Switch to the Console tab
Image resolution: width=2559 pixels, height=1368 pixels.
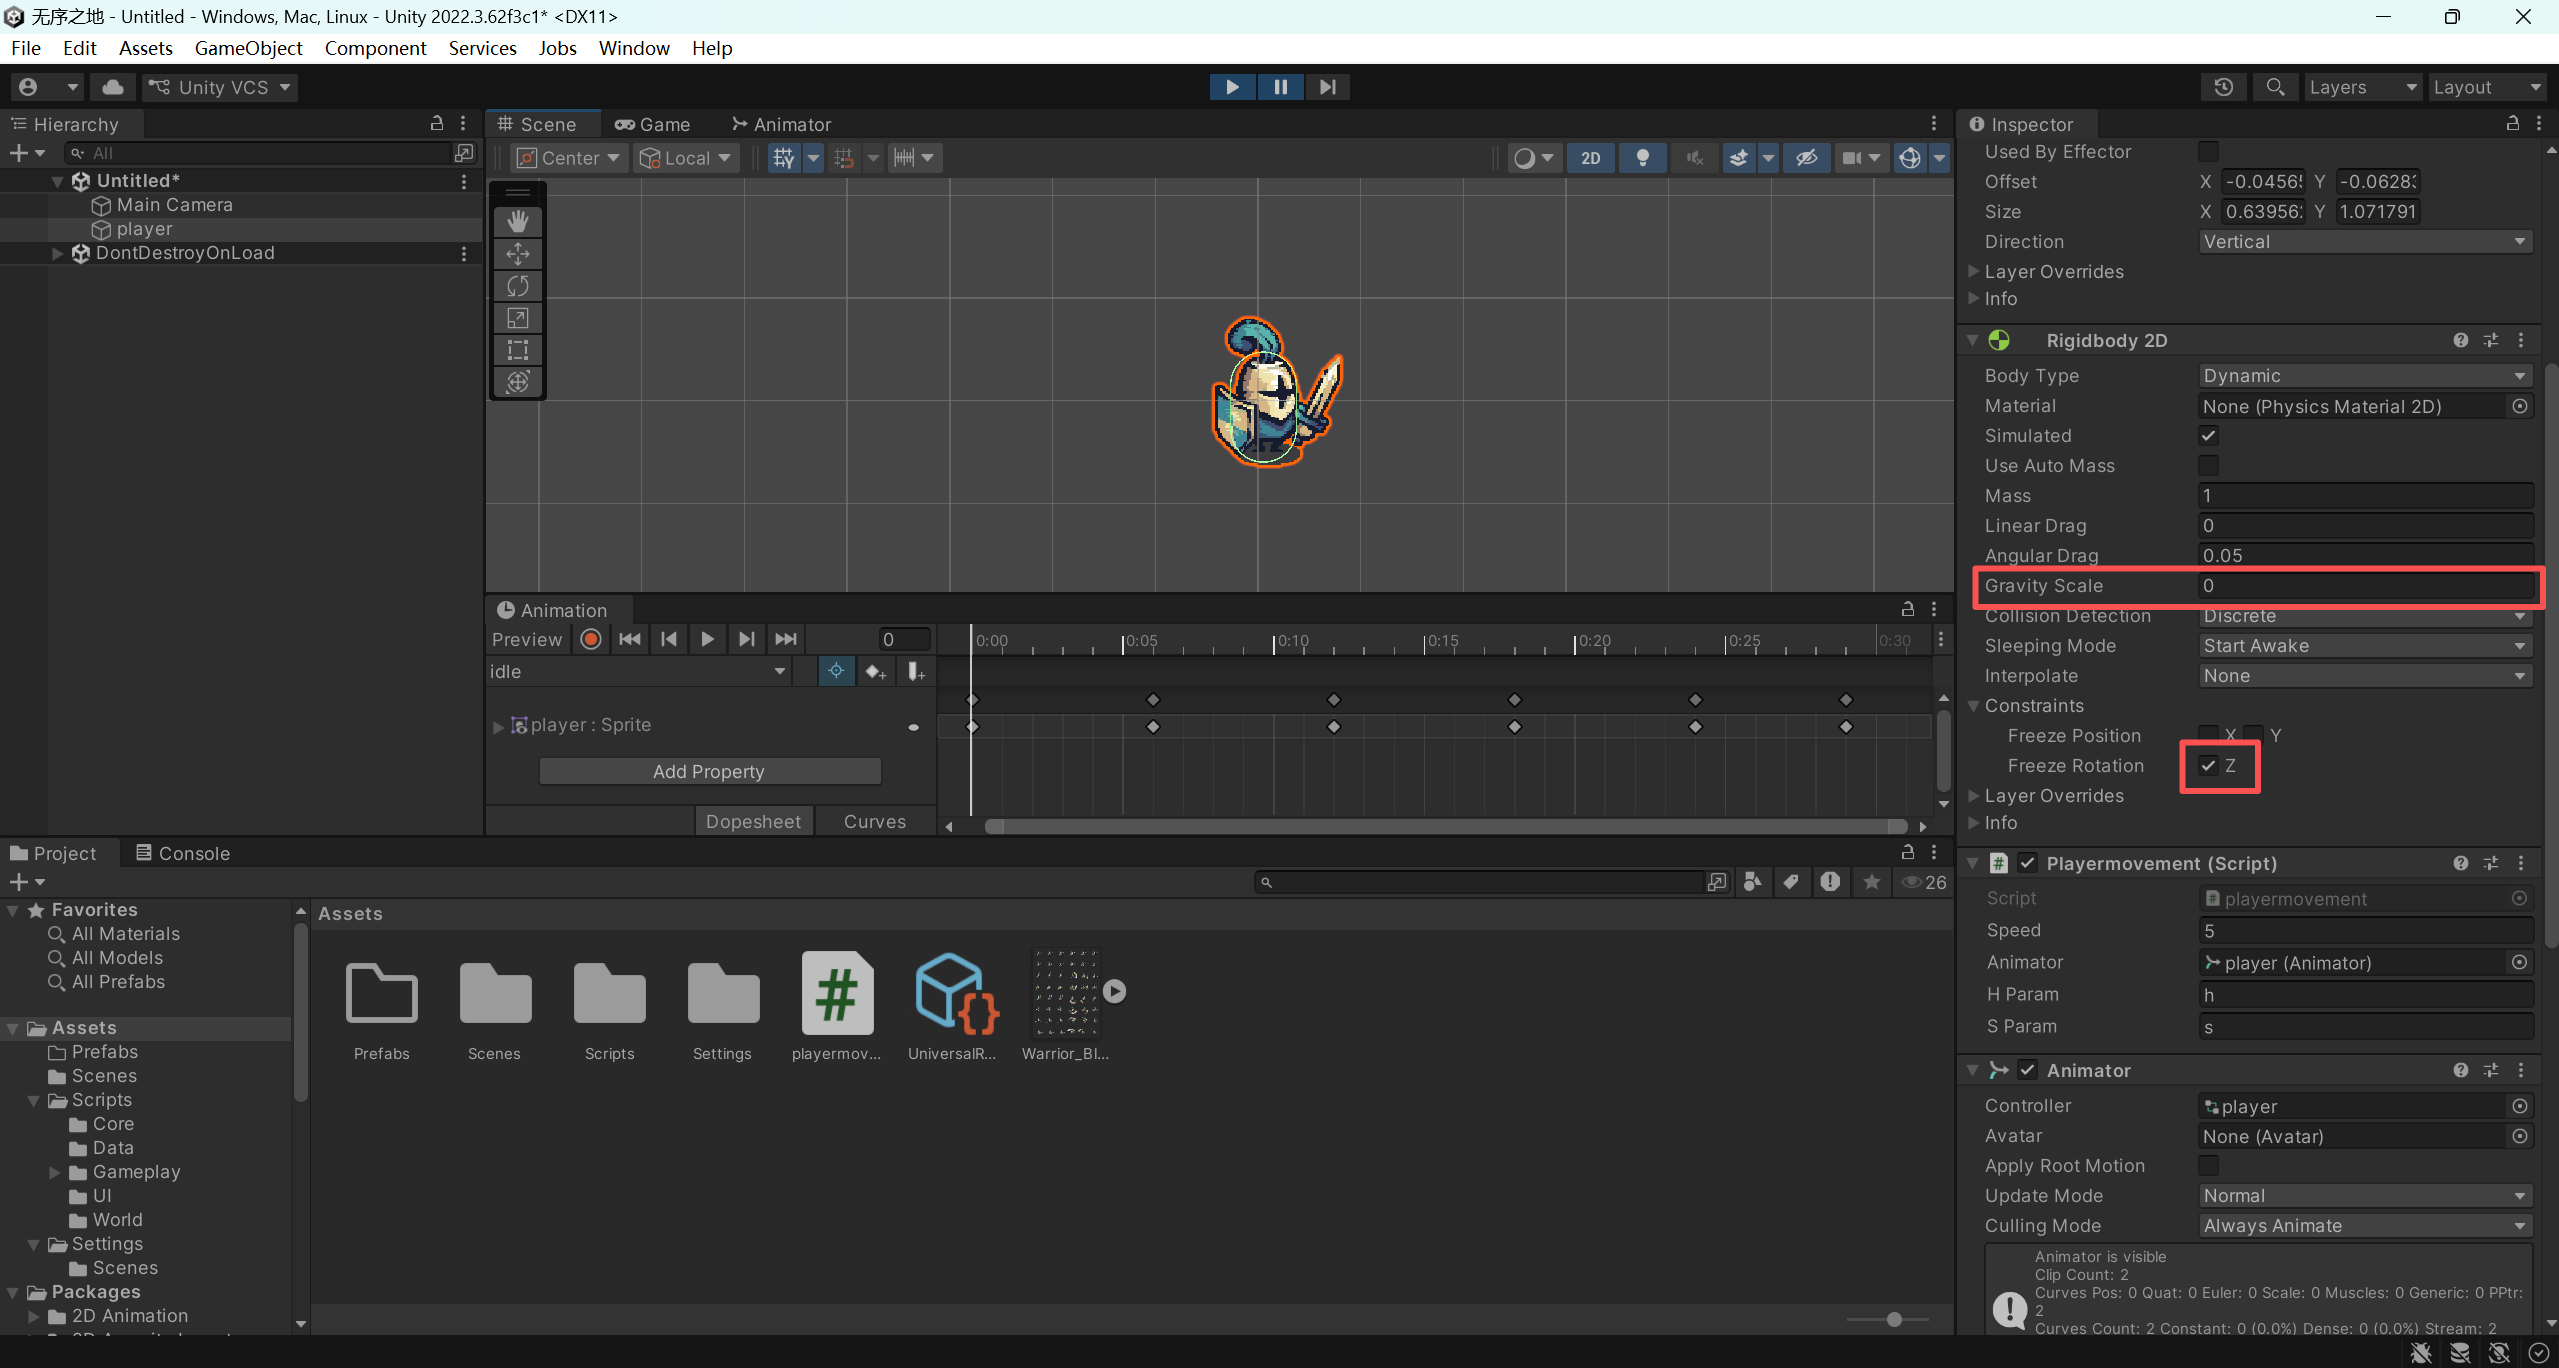point(183,853)
